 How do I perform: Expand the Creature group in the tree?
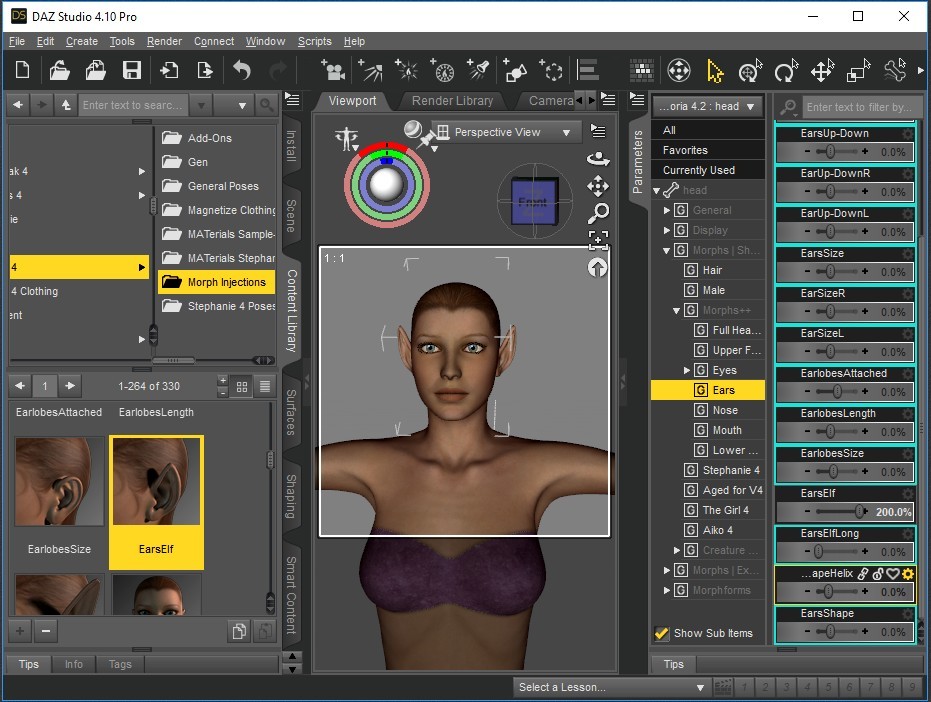click(x=676, y=551)
